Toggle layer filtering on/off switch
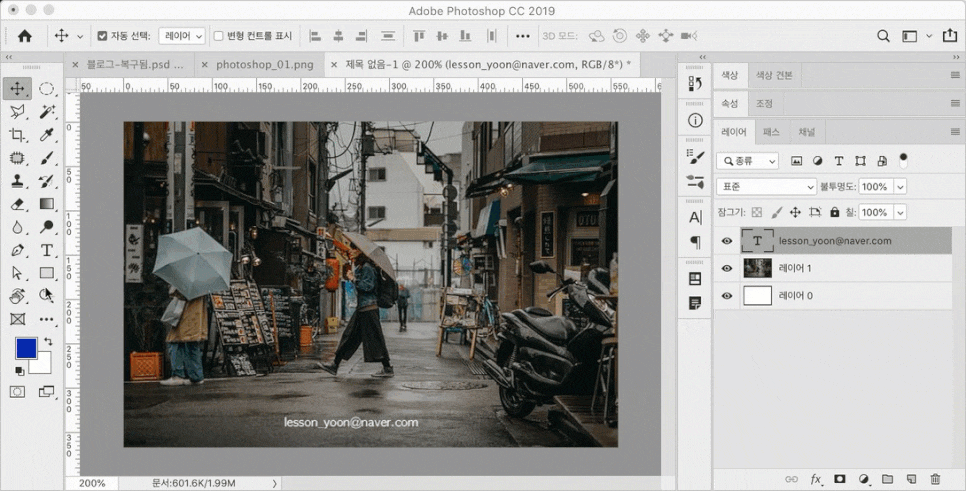 pos(903,160)
